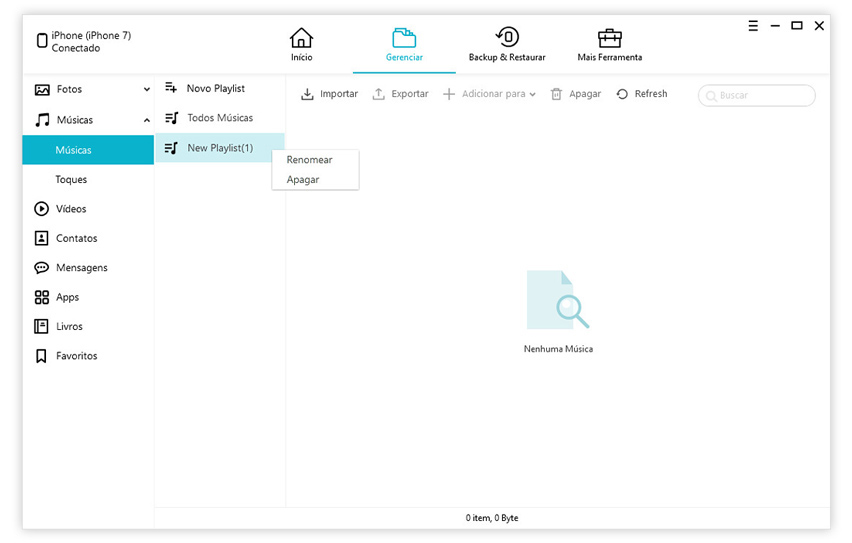Click the 0 item, 0 Byte status
The image size is (852, 543).
(x=492, y=518)
